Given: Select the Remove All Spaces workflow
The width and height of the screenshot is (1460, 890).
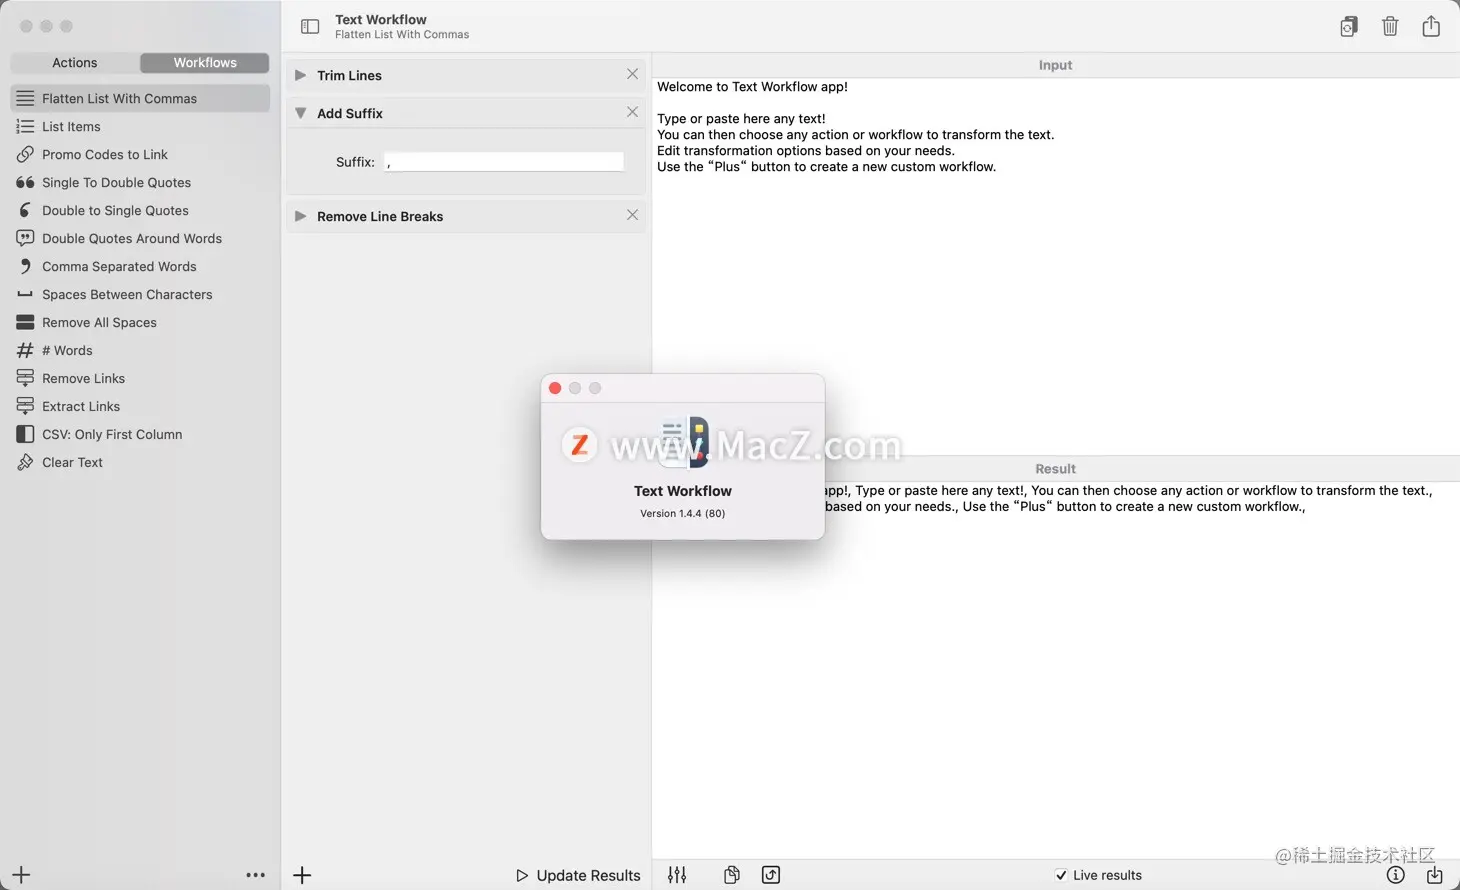Looking at the screenshot, I should 140,322.
